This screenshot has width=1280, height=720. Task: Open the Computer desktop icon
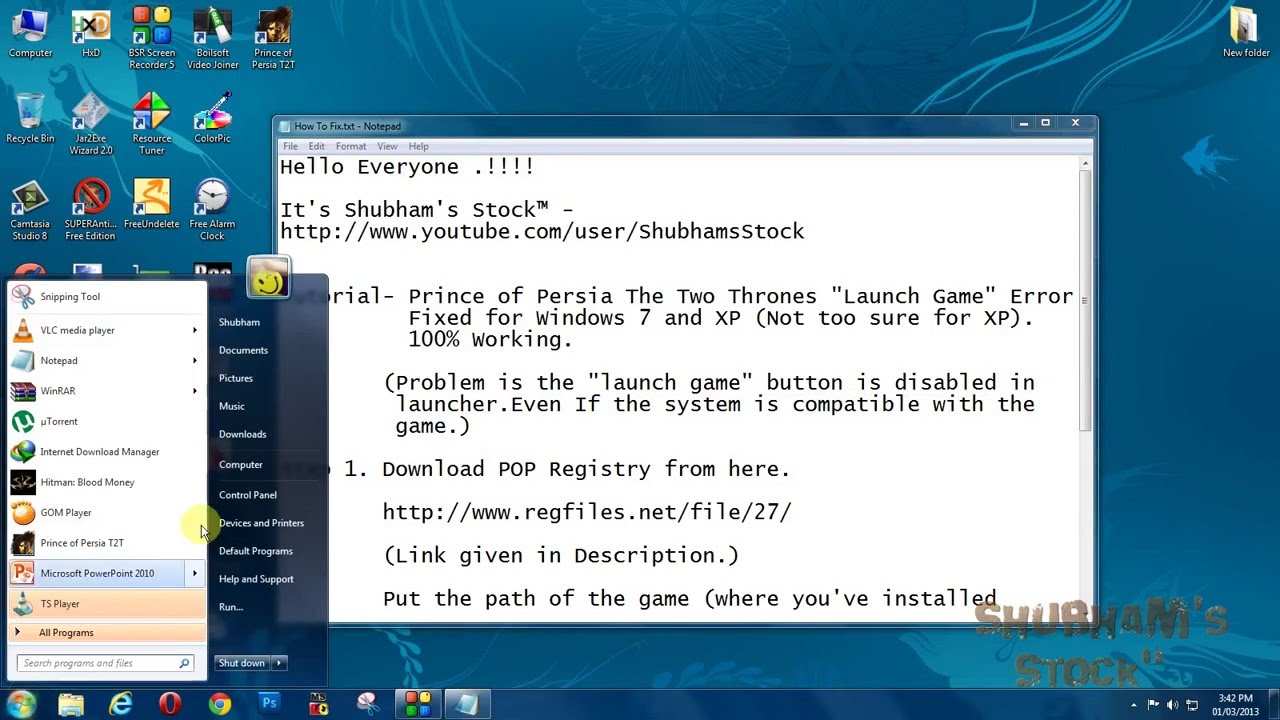30,34
